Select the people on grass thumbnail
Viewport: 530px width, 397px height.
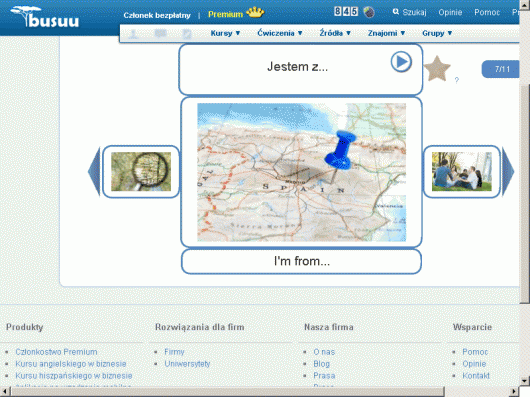462,172
